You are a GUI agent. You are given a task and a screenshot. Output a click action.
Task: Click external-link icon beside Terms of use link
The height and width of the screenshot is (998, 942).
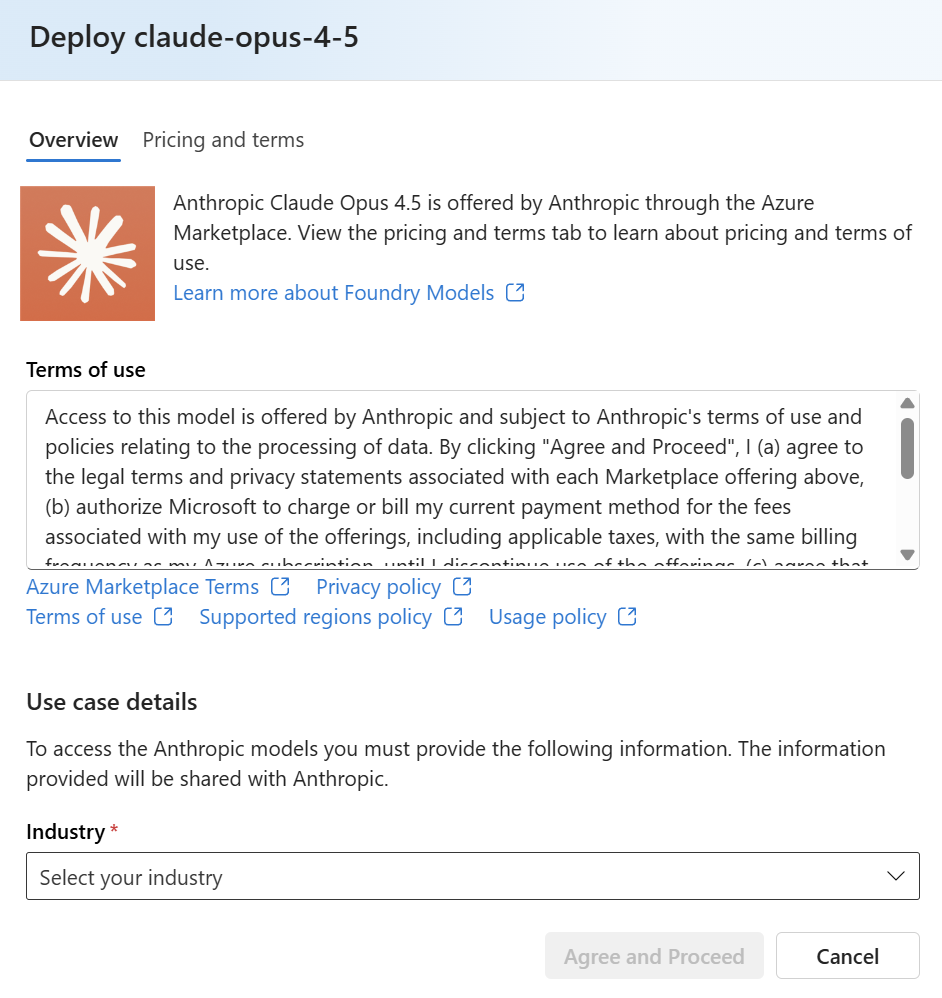163,617
